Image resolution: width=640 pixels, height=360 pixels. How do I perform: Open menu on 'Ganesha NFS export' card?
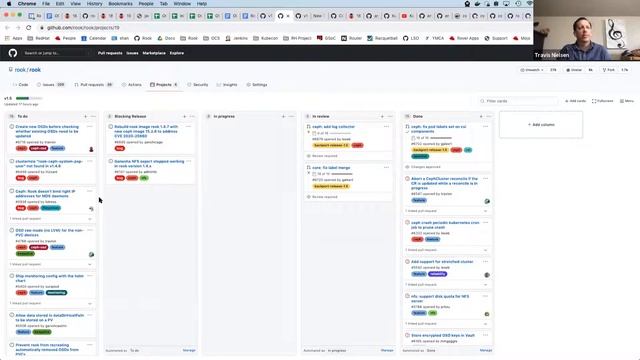pyautogui.click(x=188, y=161)
